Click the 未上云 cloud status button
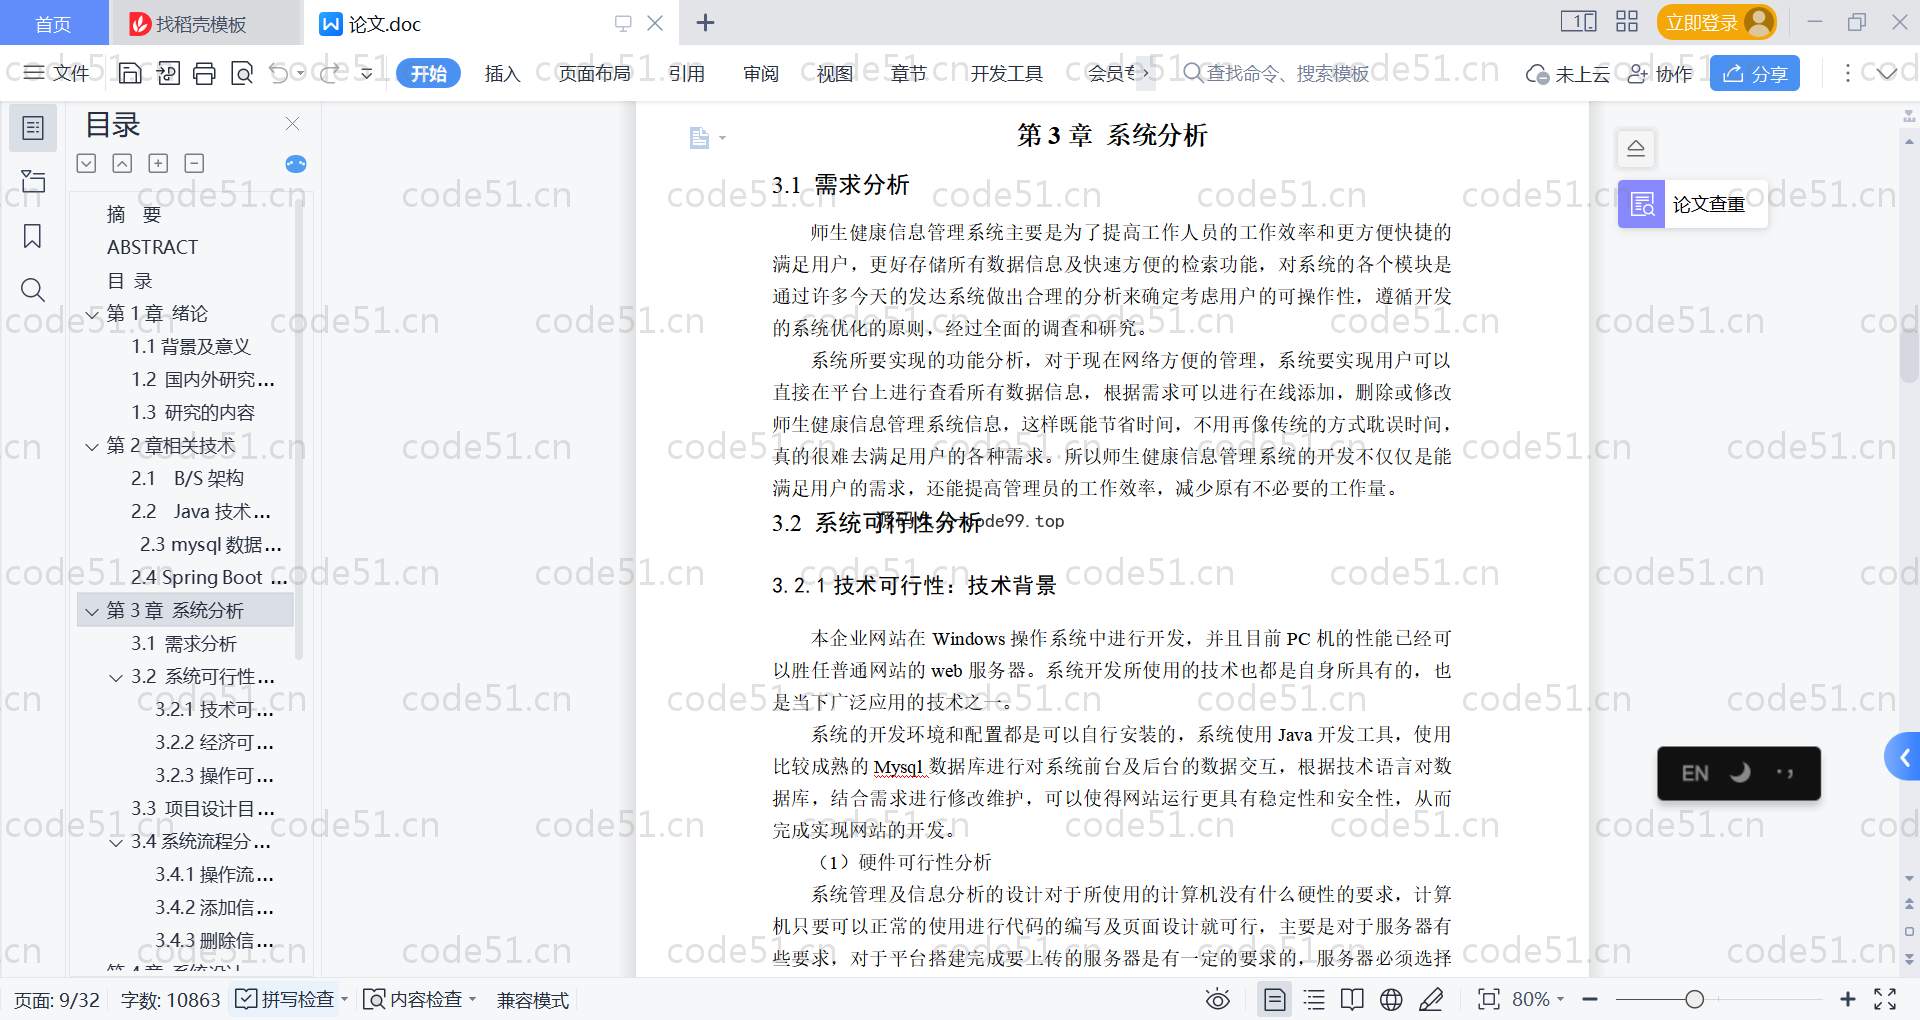This screenshot has height=1020, width=1920. (x=1568, y=73)
